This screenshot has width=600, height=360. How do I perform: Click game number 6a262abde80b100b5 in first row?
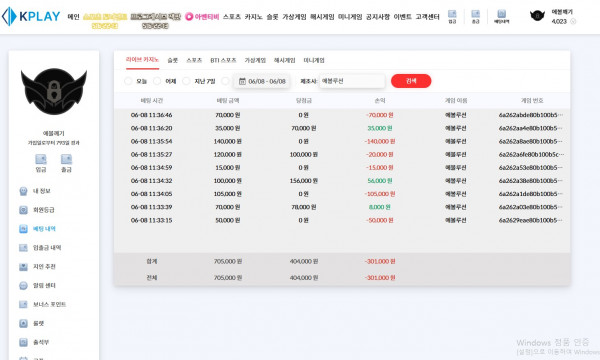531,115
